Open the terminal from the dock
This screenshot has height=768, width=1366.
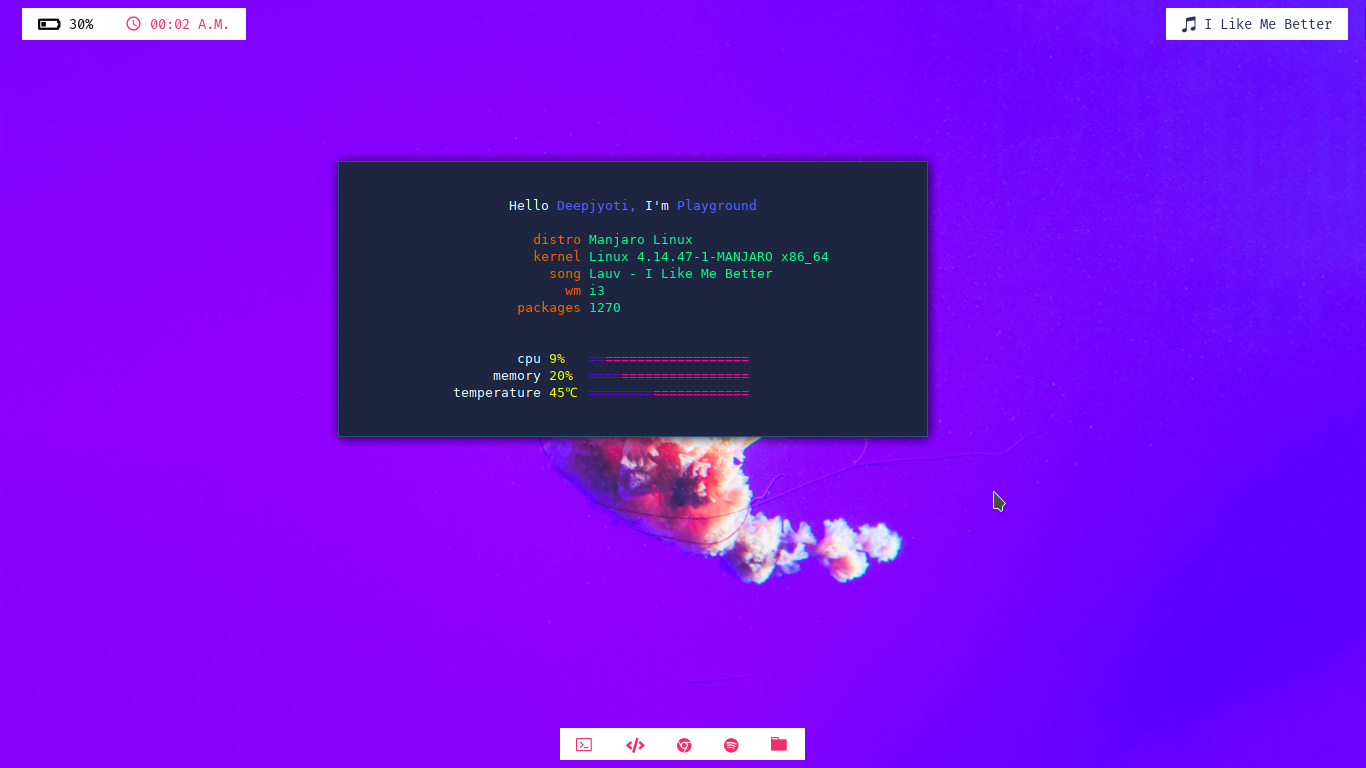pyautogui.click(x=583, y=744)
